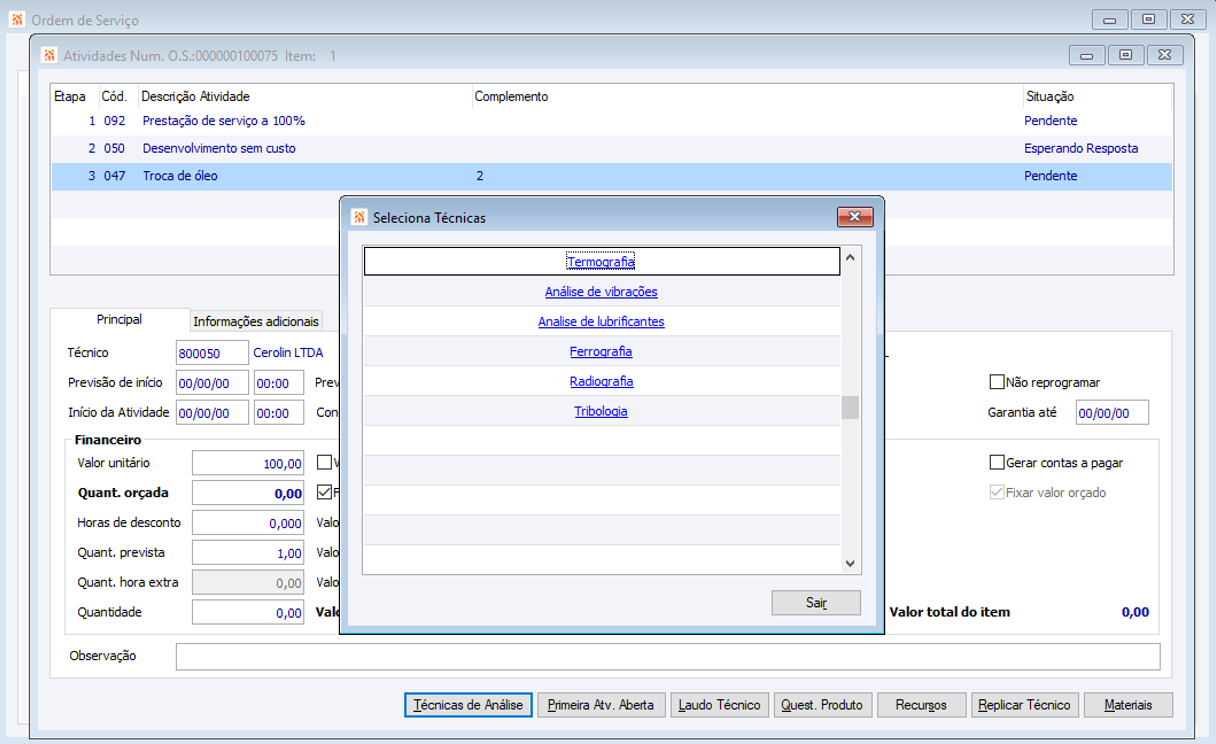Untick the checked box beside Quant. orçada
This screenshot has height=744, width=1216.
[x=324, y=492]
